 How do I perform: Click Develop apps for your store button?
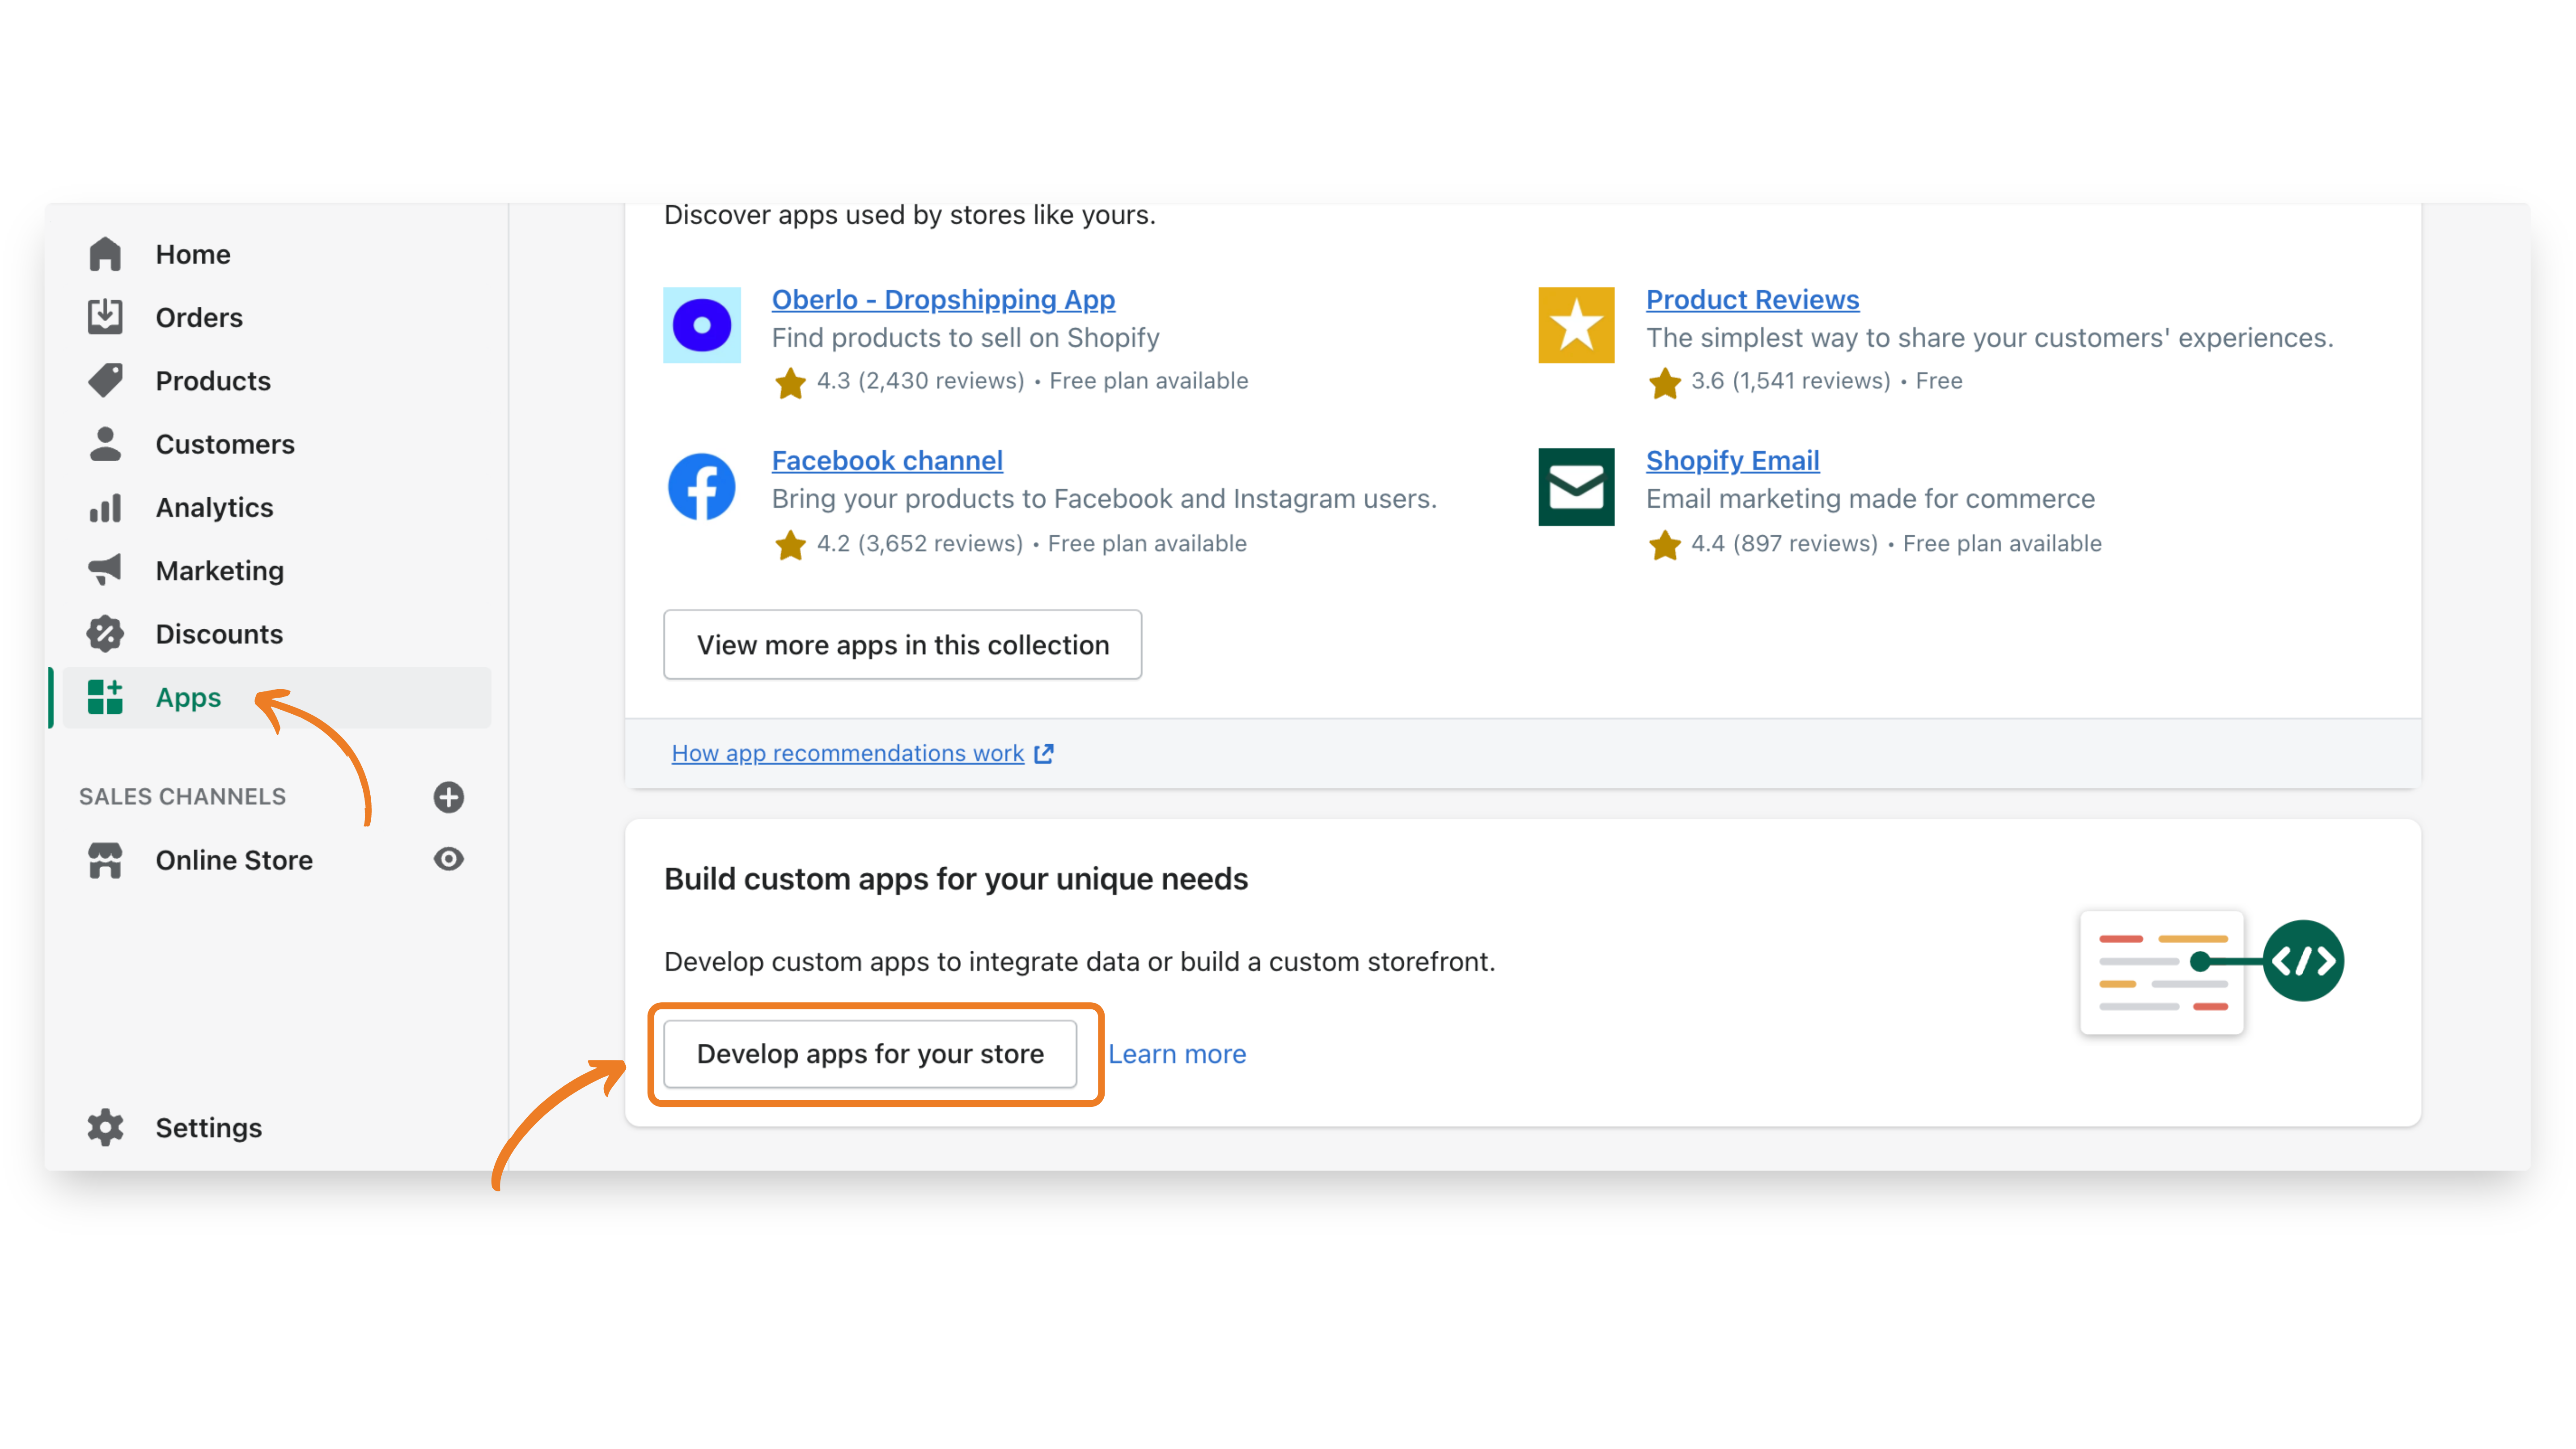[870, 1054]
